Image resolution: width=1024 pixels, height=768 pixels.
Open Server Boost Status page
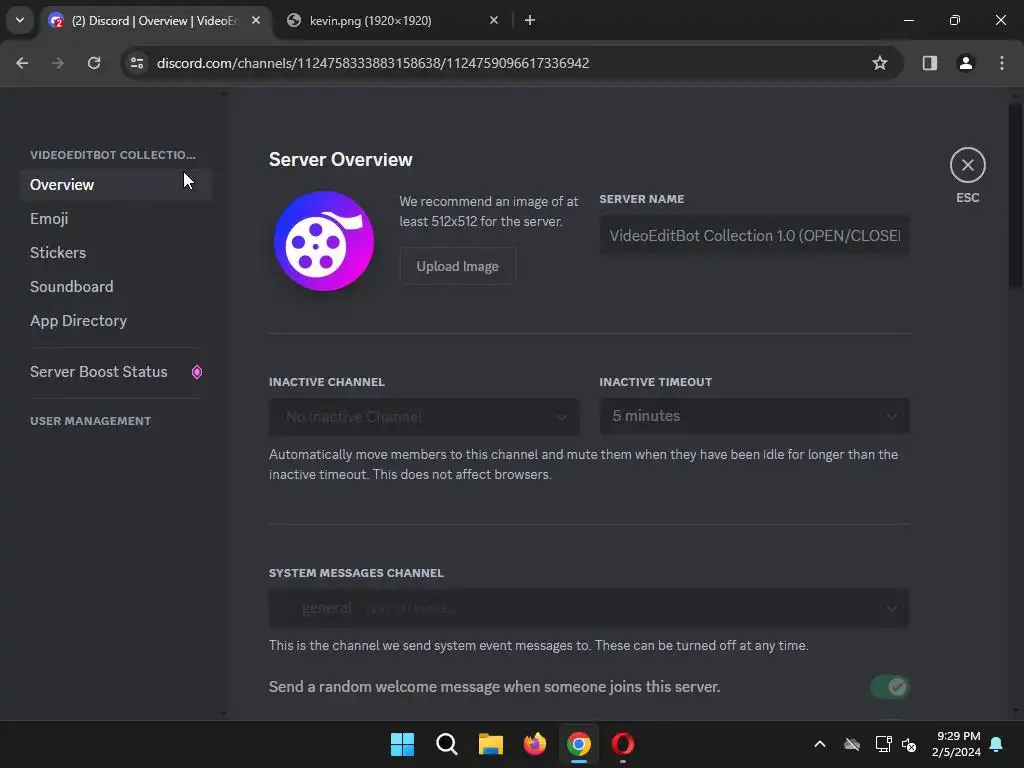(x=116, y=372)
